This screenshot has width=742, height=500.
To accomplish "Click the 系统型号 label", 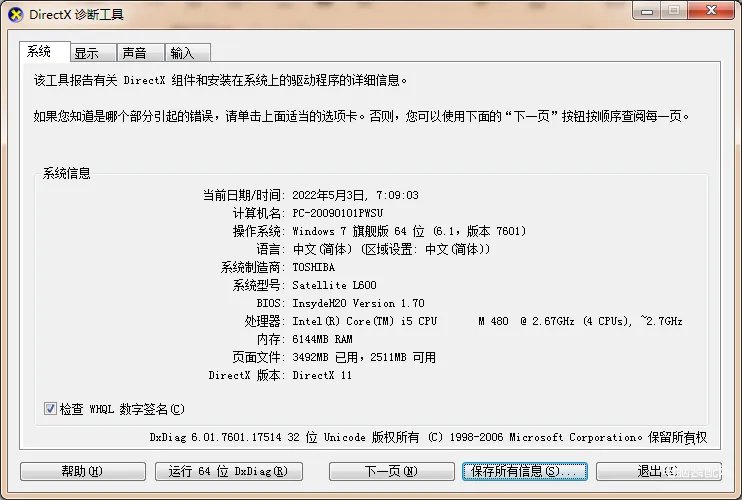I will click(259, 285).
